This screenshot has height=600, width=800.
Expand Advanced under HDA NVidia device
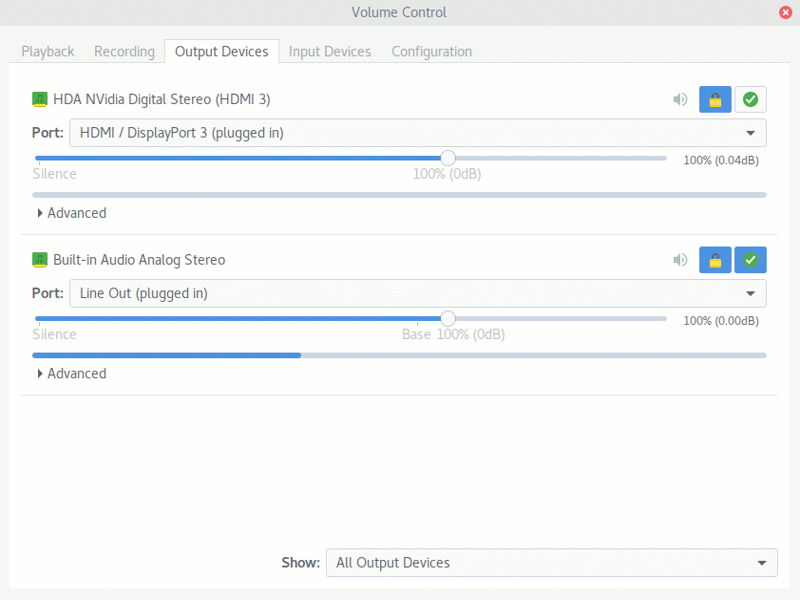(x=71, y=213)
